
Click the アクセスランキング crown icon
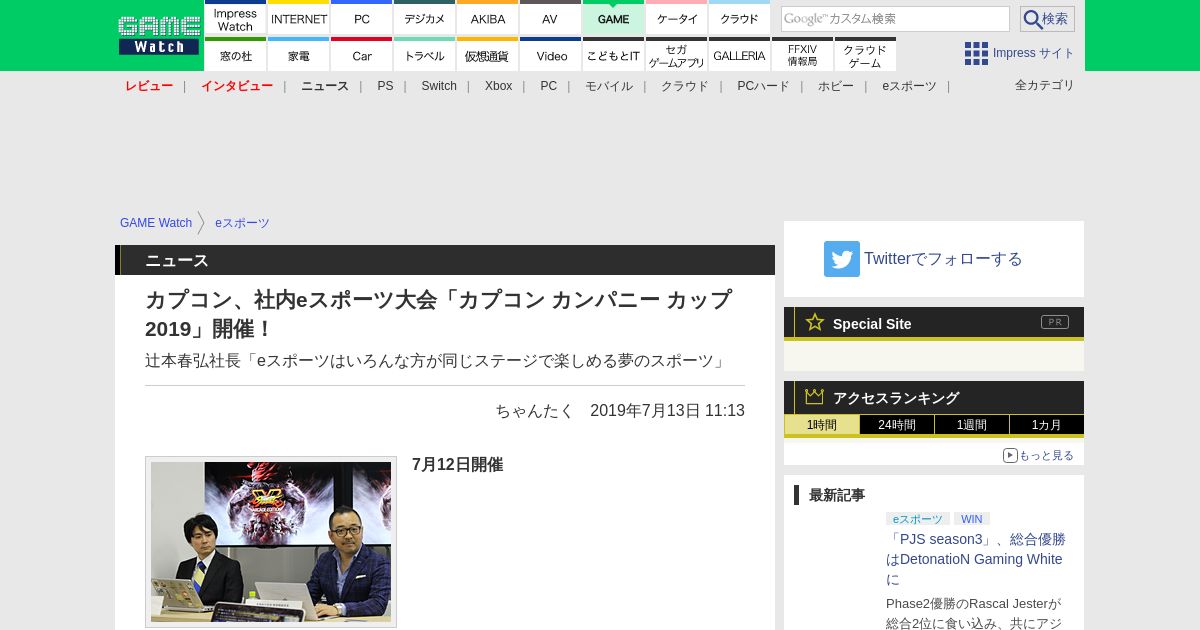pyautogui.click(x=814, y=396)
